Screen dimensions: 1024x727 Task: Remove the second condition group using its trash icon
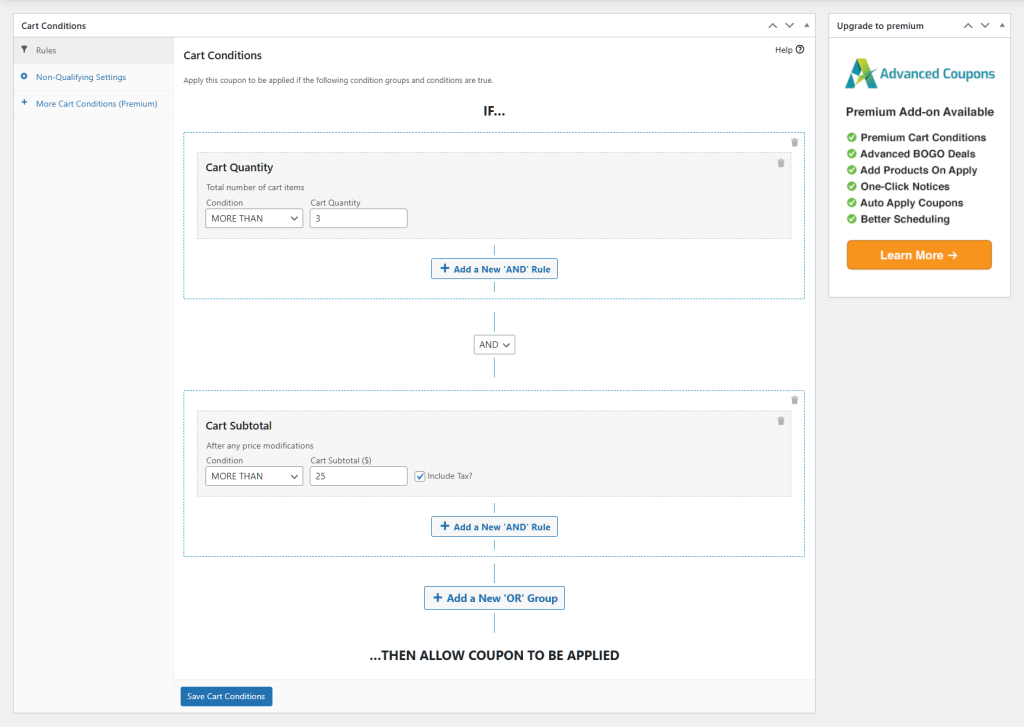pos(795,399)
